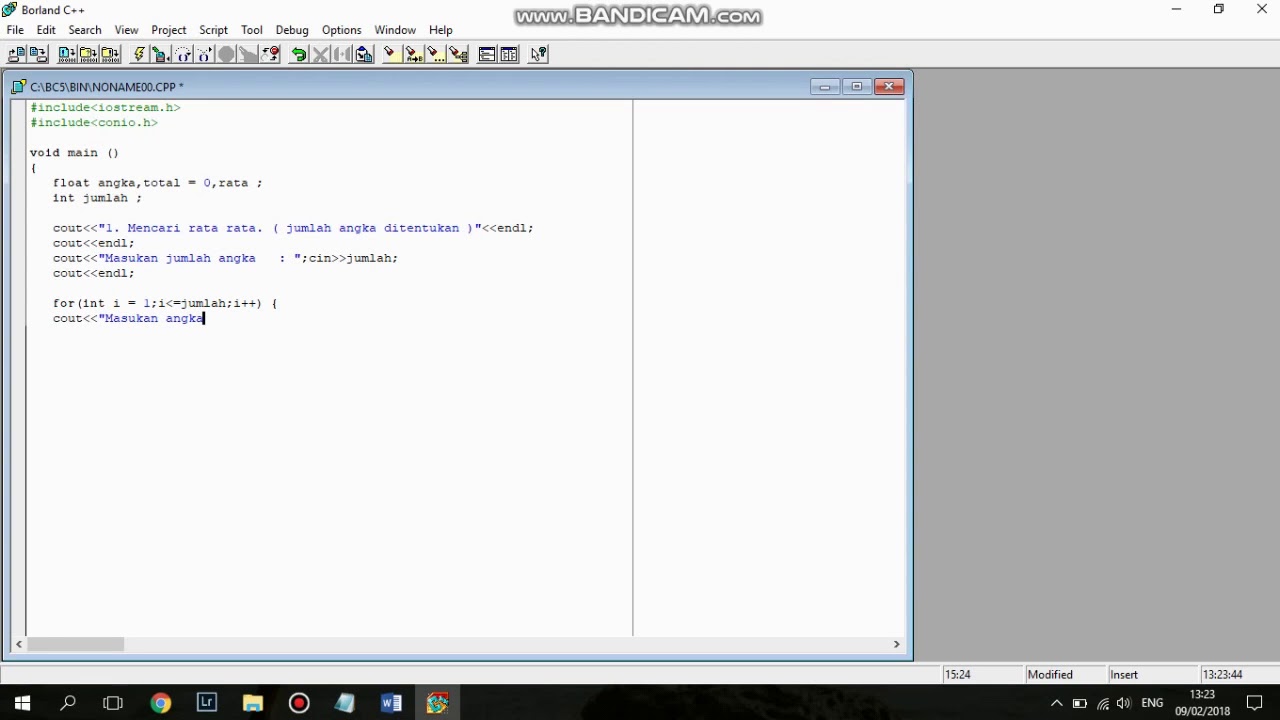
Task: Open the Search menu
Action: point(85,30)
